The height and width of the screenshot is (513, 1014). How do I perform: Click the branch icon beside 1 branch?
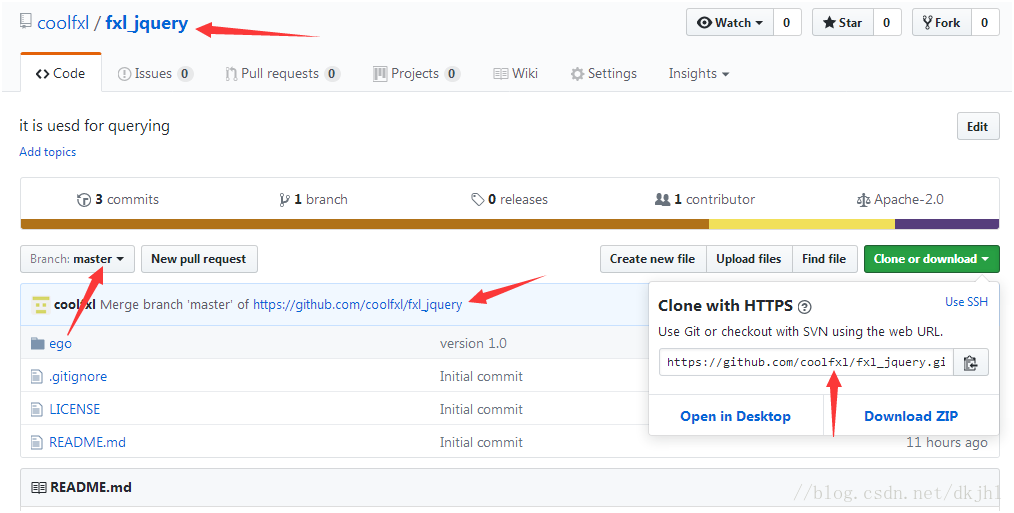point(284,200)
